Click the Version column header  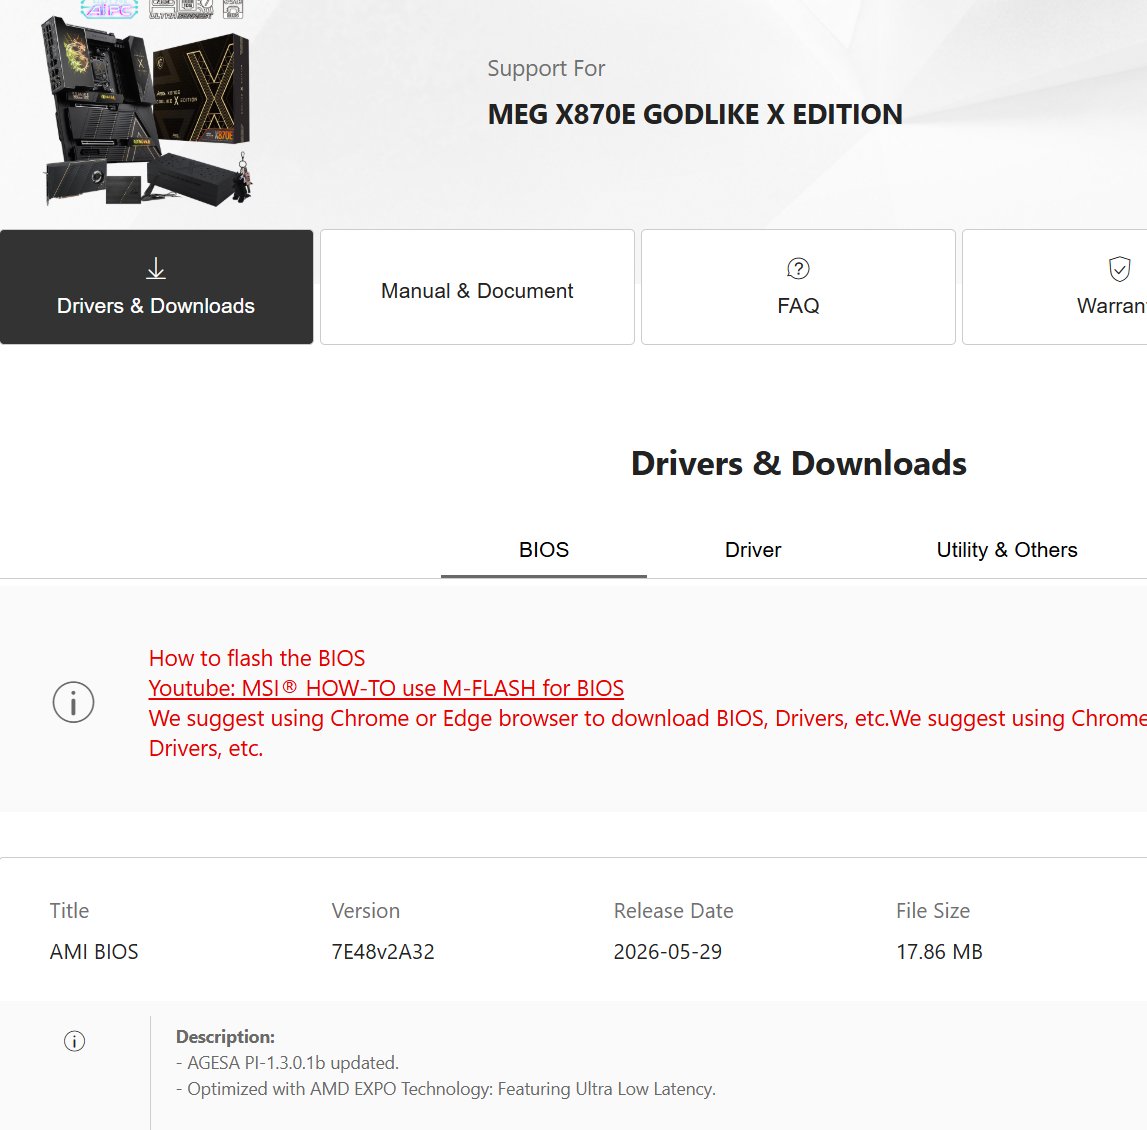coord(365,911)
